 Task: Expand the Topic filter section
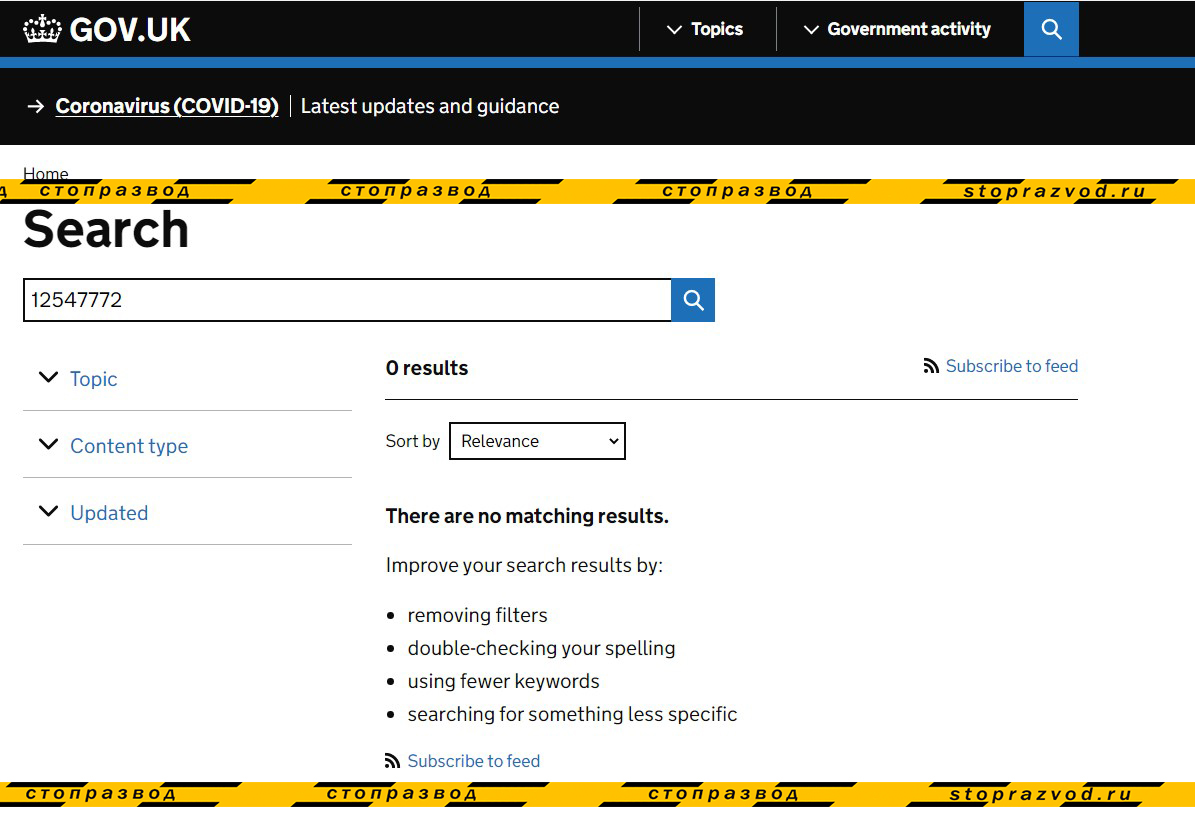click(93, 379)
